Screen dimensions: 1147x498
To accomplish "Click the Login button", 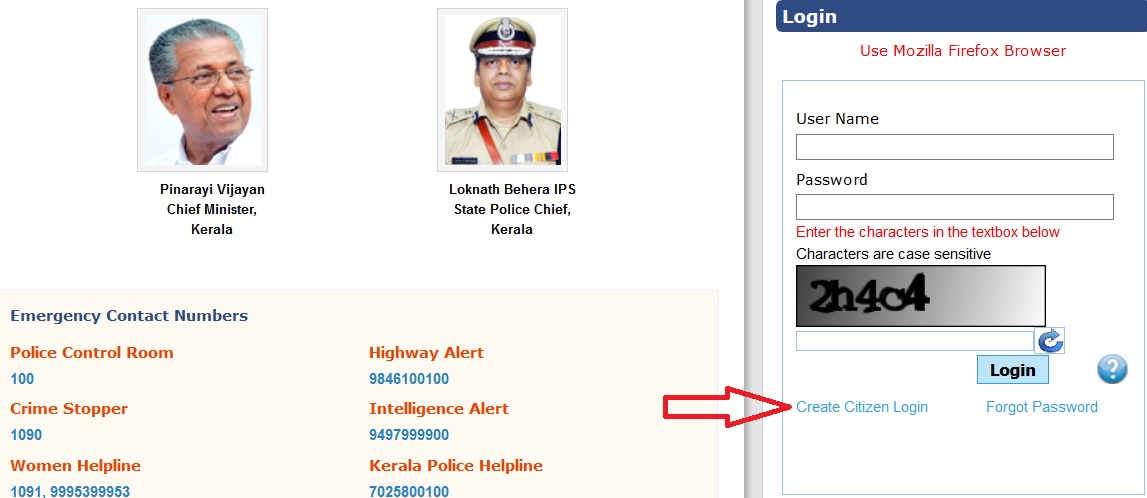I will pyautogui.click(x=1012, y=370).
